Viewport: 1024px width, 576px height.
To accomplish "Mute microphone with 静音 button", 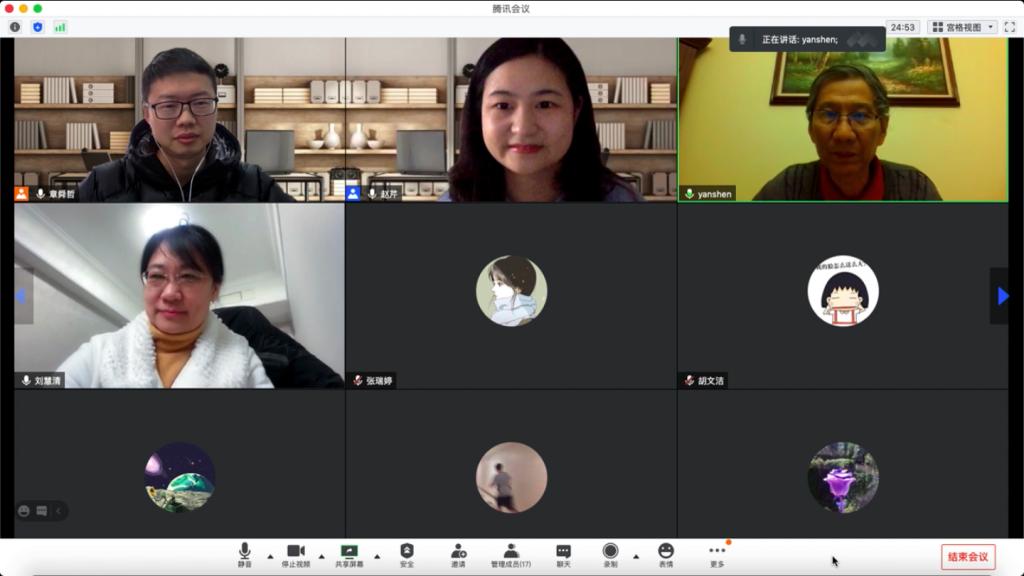I will pyautogui.click(x=244, y=555).
